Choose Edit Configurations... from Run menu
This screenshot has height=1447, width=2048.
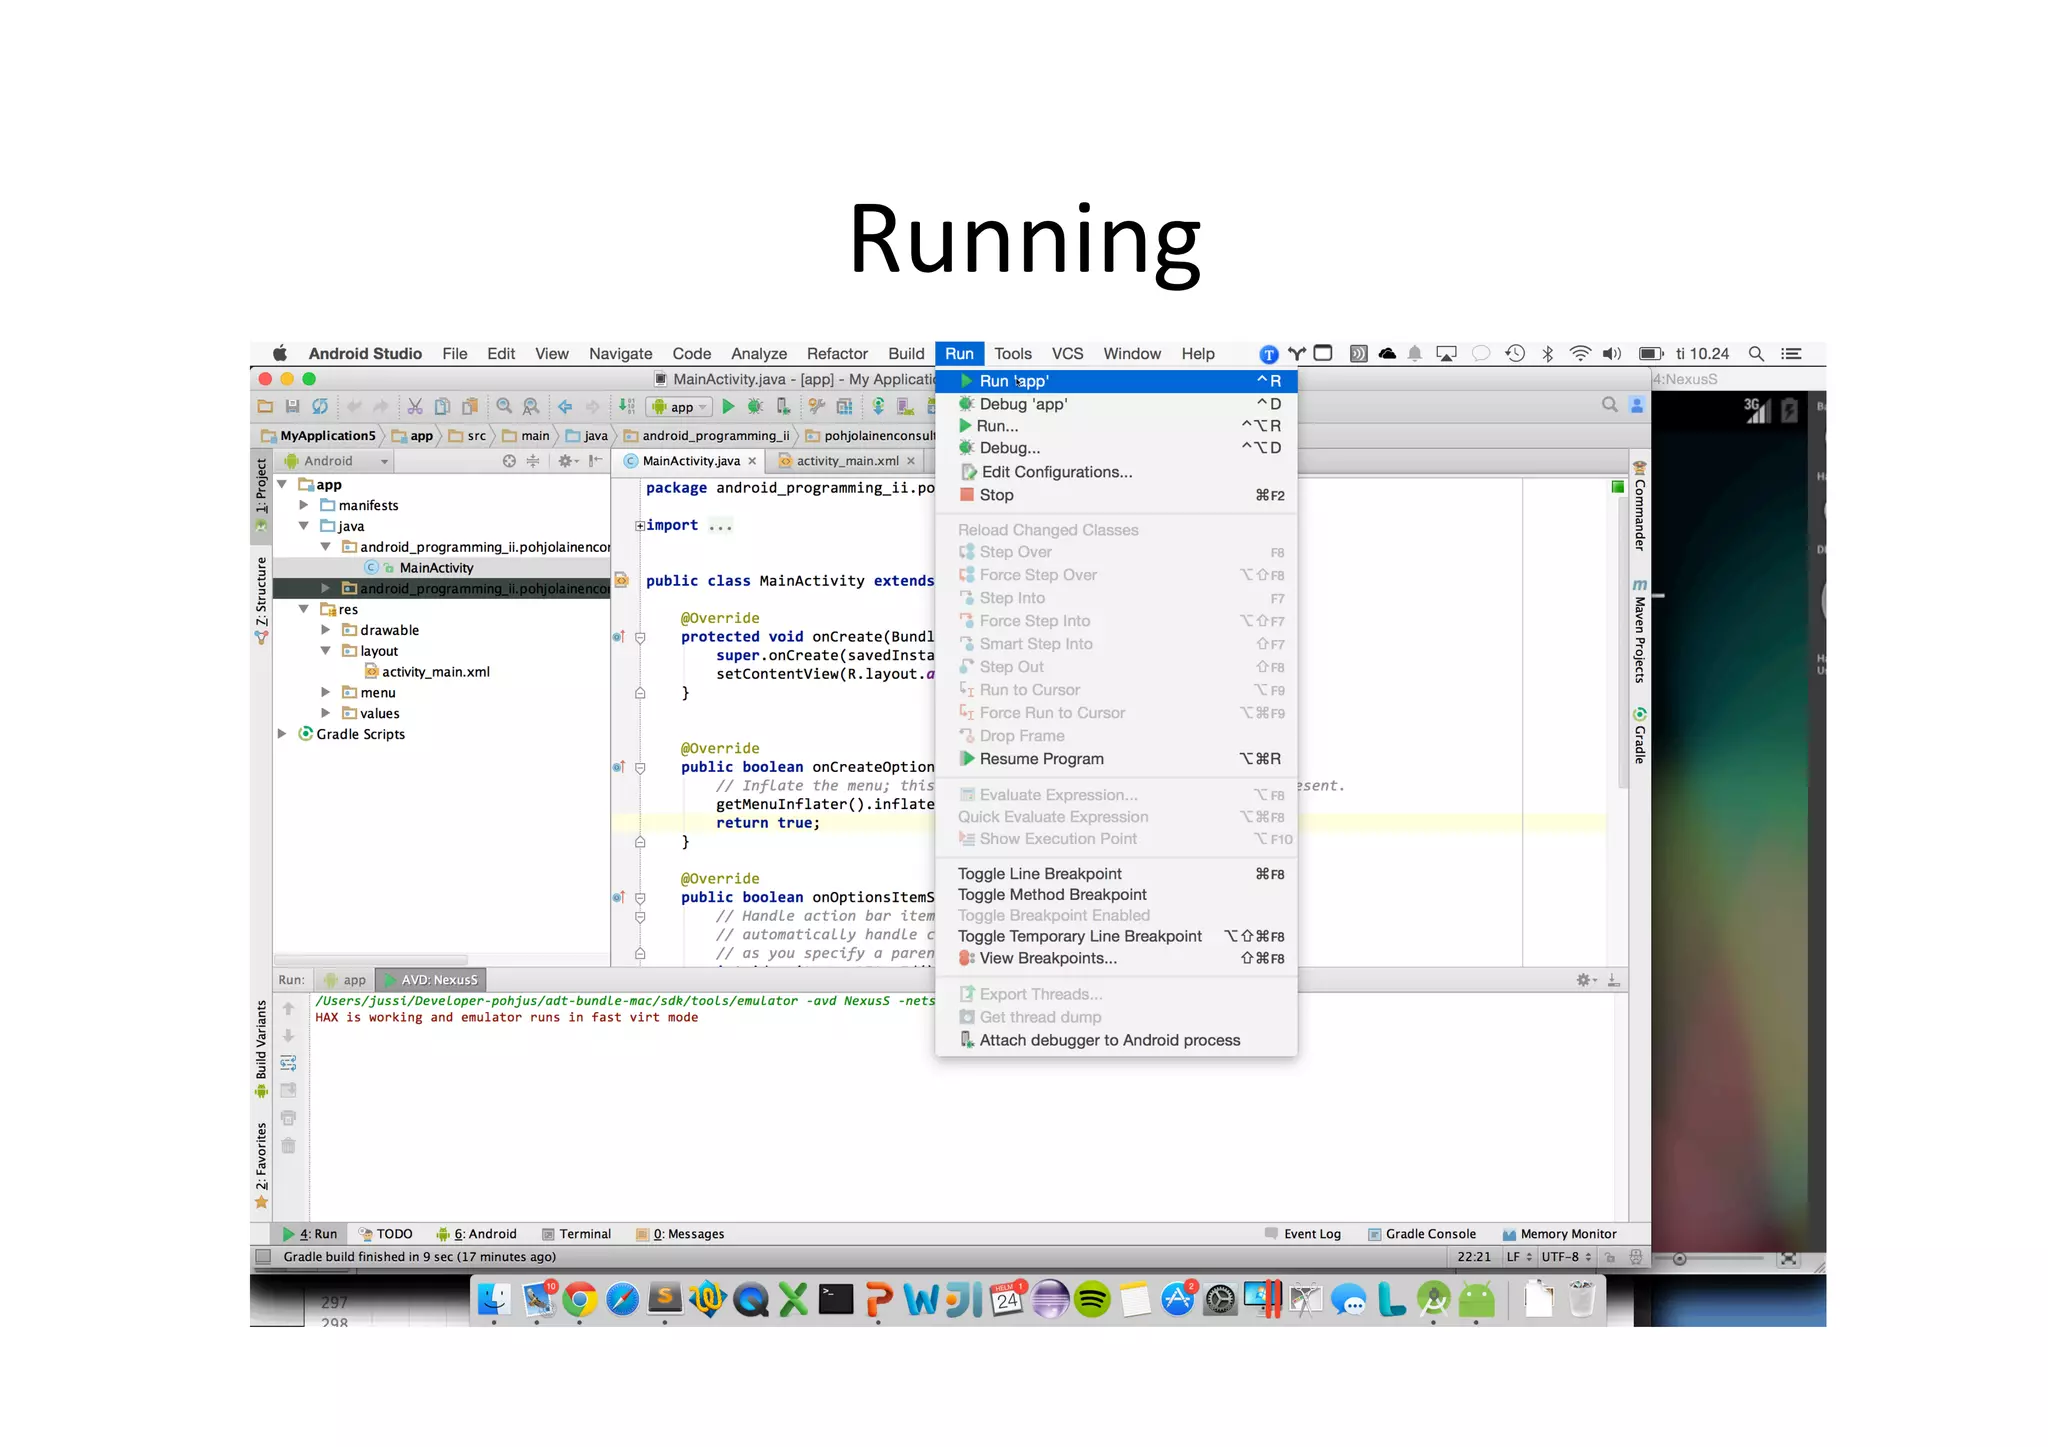point(1116,472)
